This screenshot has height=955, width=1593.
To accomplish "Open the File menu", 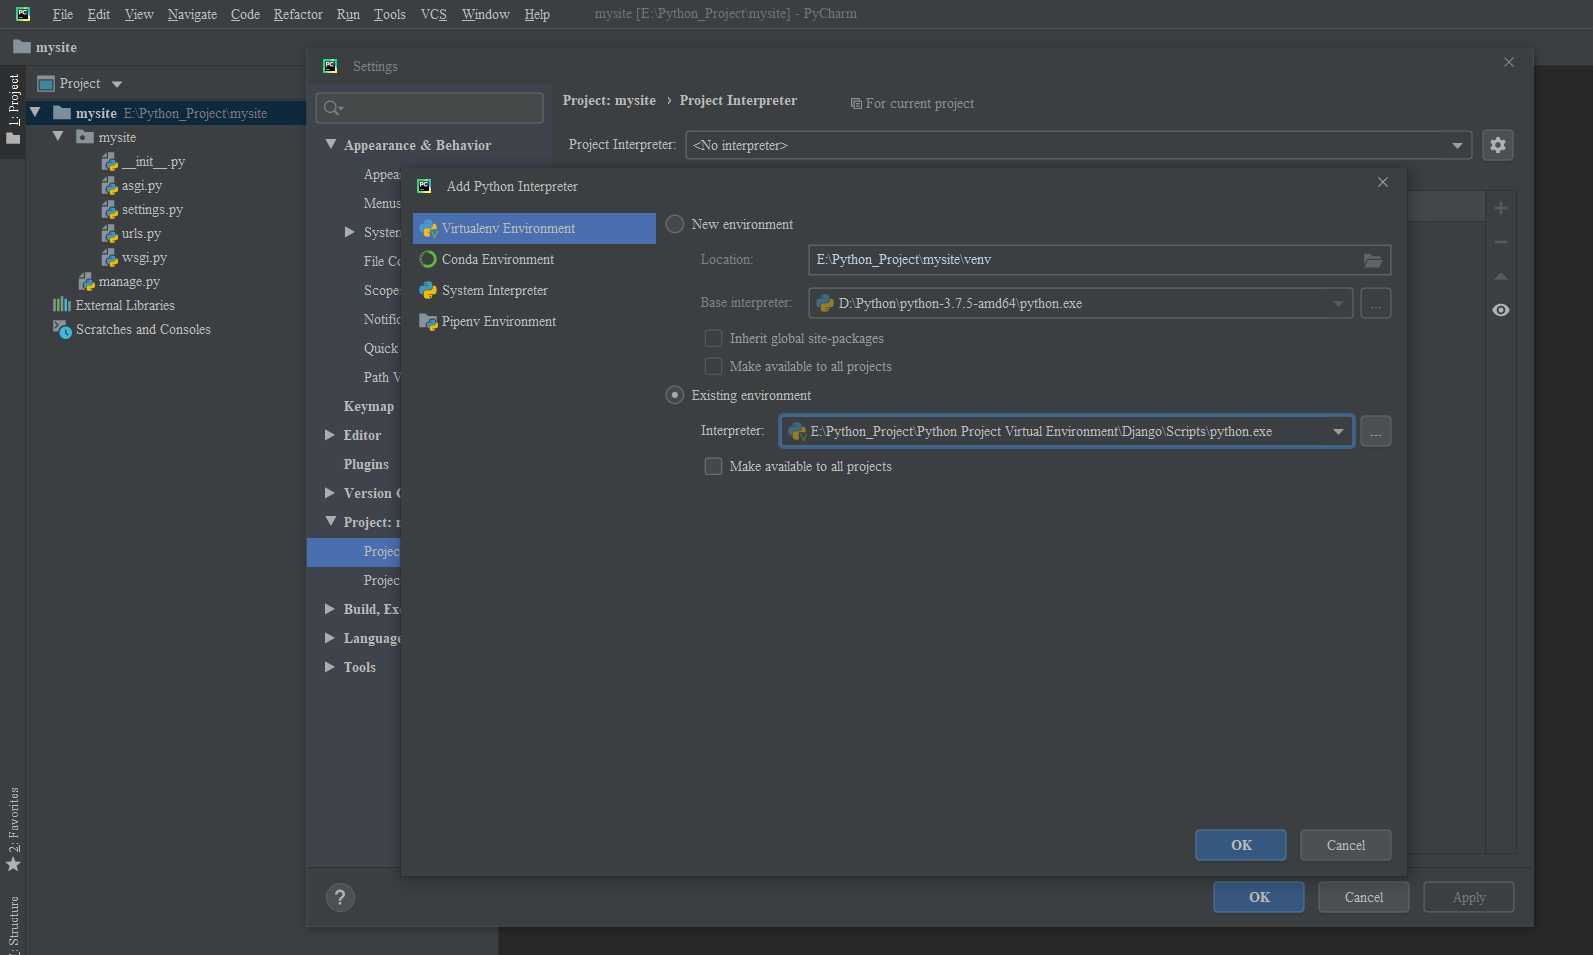I will 62,14.
